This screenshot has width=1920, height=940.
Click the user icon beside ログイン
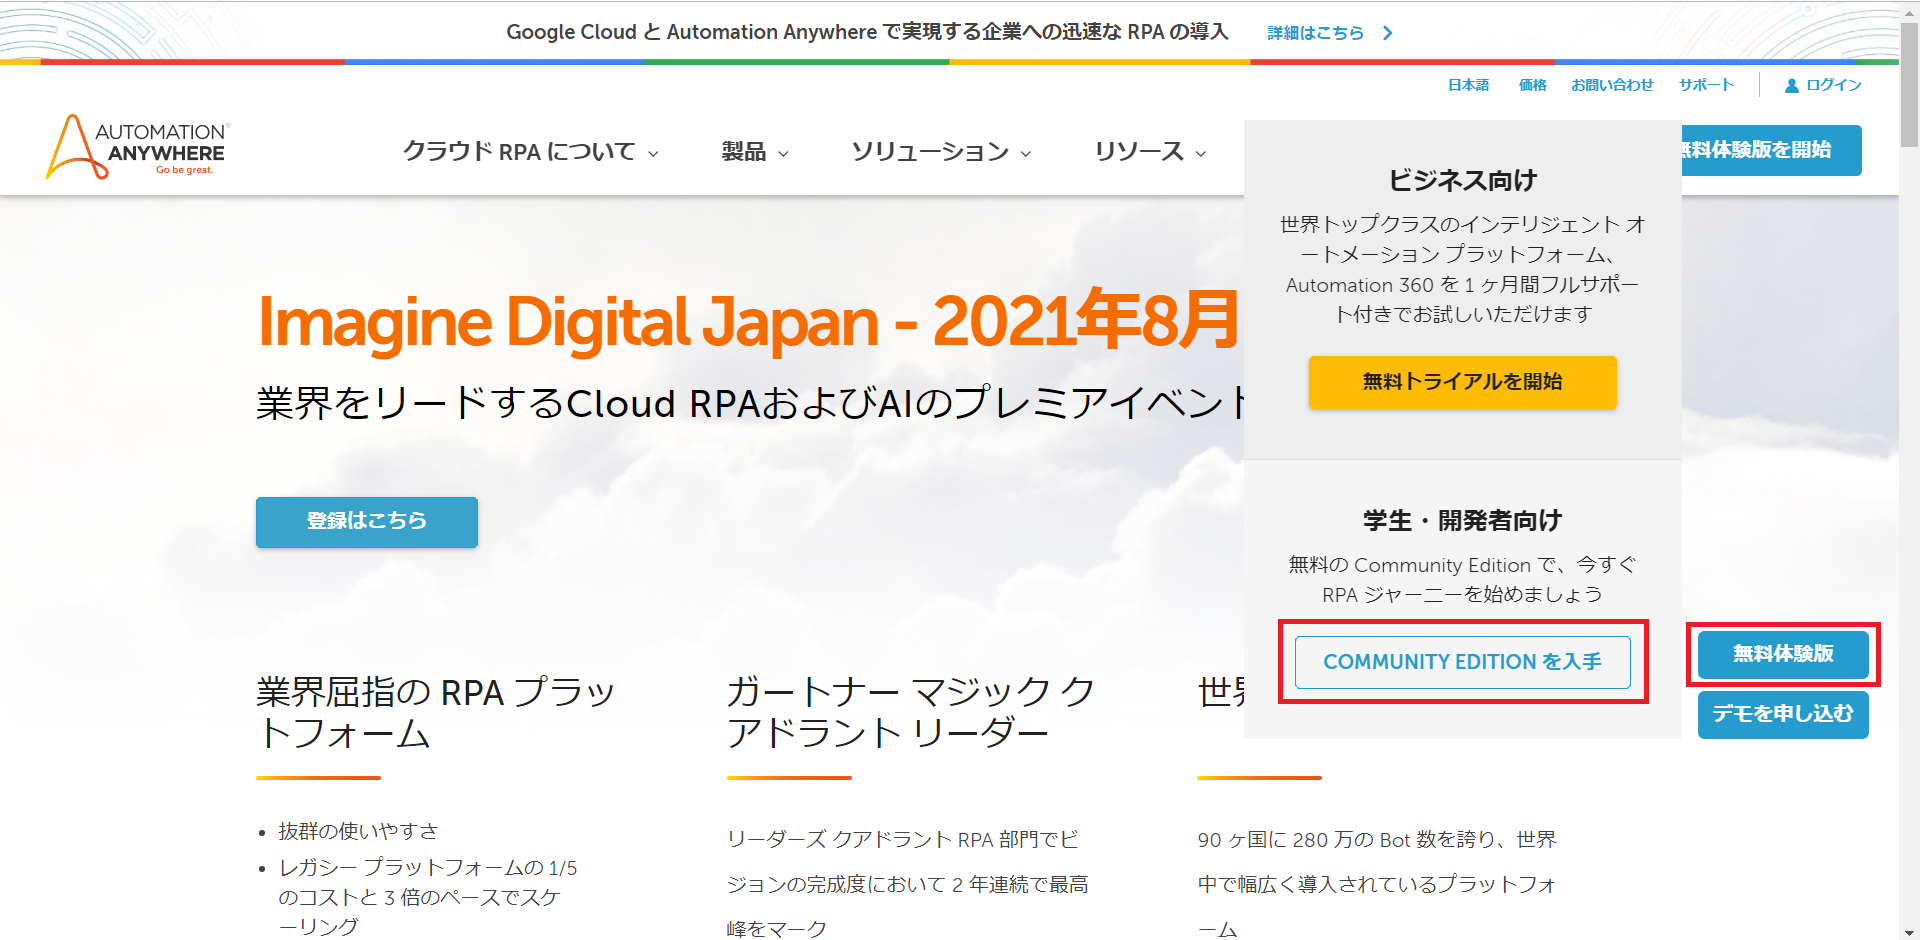(1792, 86)
